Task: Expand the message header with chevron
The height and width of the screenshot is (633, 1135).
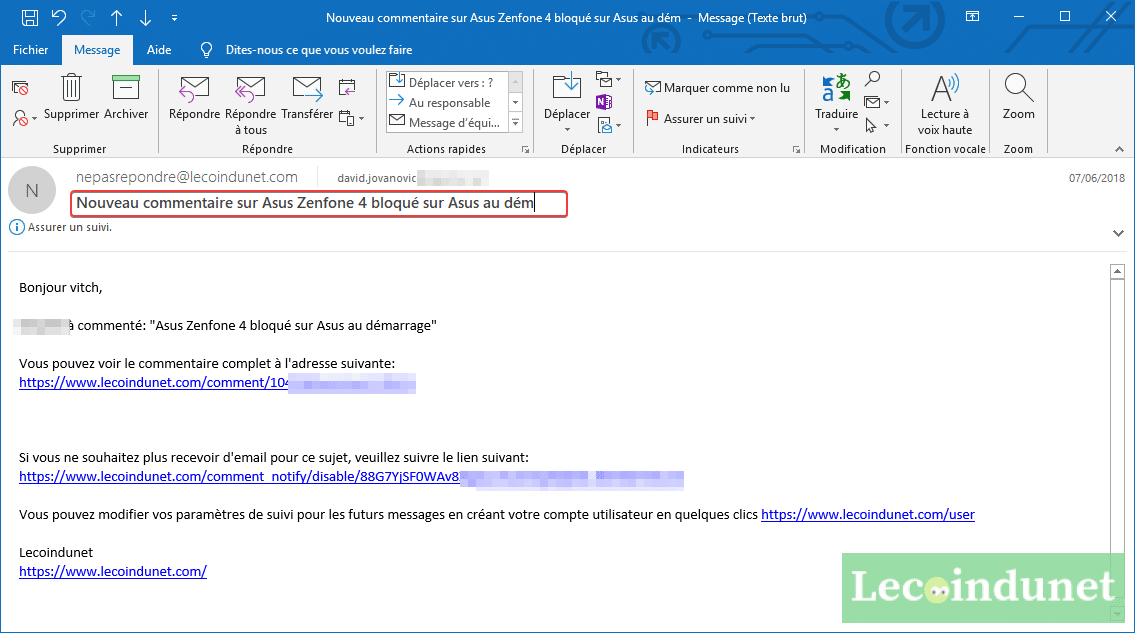Action: click(x=1118, y=233)
